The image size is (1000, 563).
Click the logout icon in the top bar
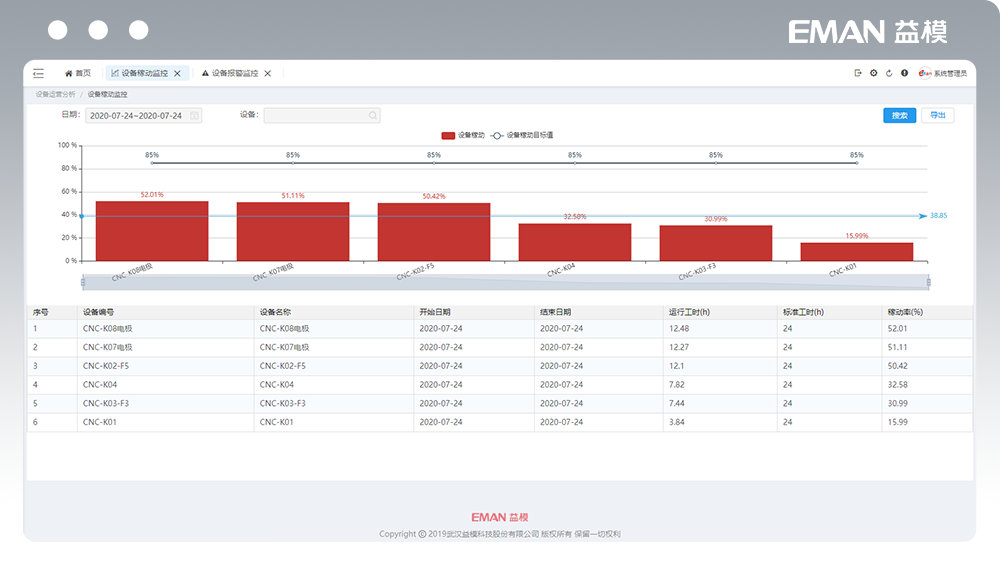[x=858, y=73]
